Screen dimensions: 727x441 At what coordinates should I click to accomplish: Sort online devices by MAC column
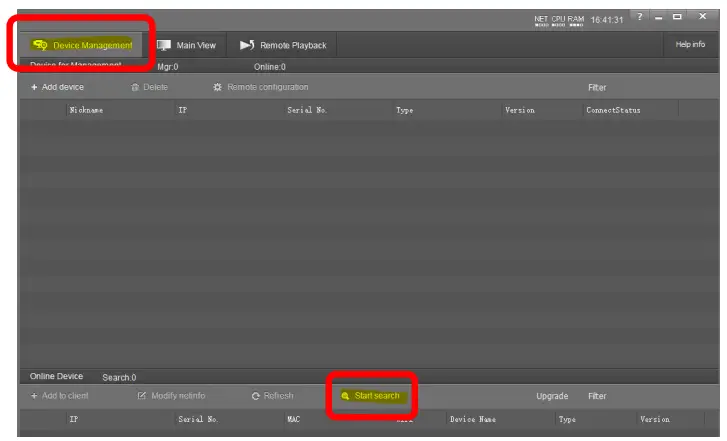click(x=293, y=419)
